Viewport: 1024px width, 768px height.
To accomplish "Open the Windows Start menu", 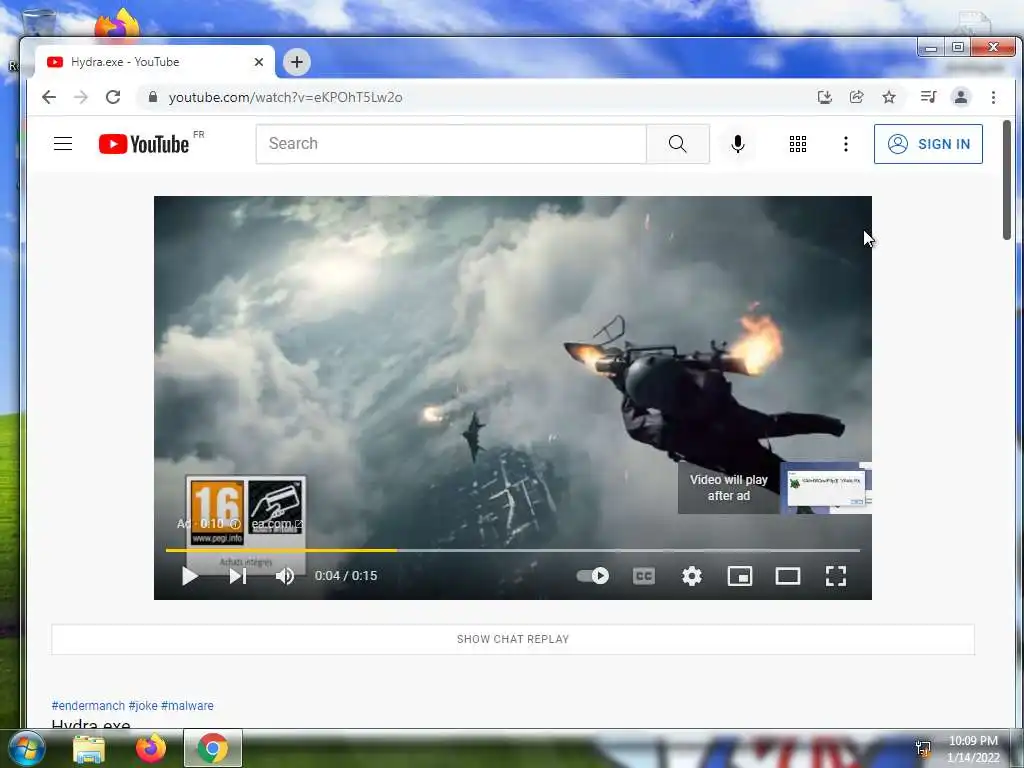I will (x=26, y=748).
